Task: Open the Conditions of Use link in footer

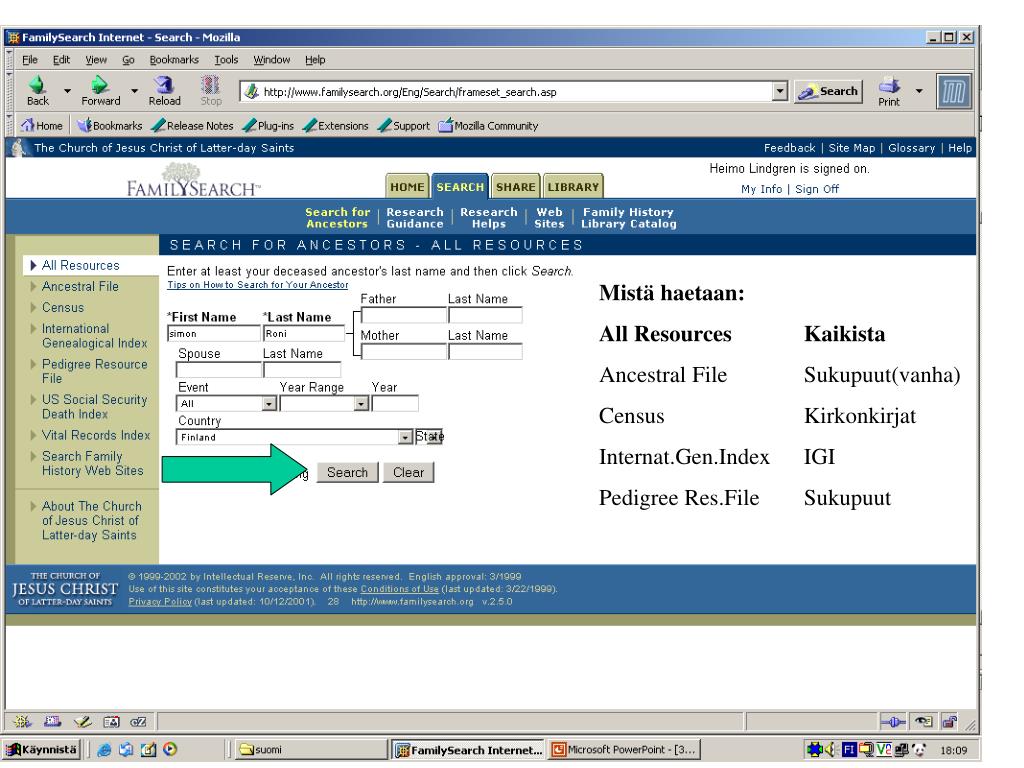Action: [400, 588]
